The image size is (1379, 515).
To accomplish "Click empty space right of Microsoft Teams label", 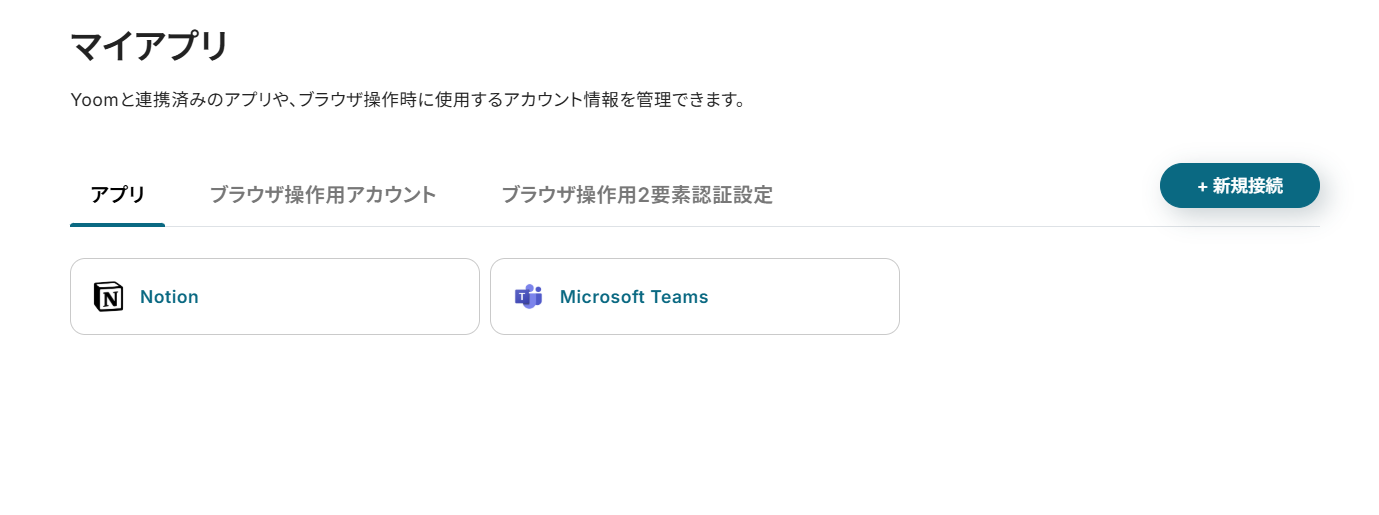I will (x=800, y=297).
